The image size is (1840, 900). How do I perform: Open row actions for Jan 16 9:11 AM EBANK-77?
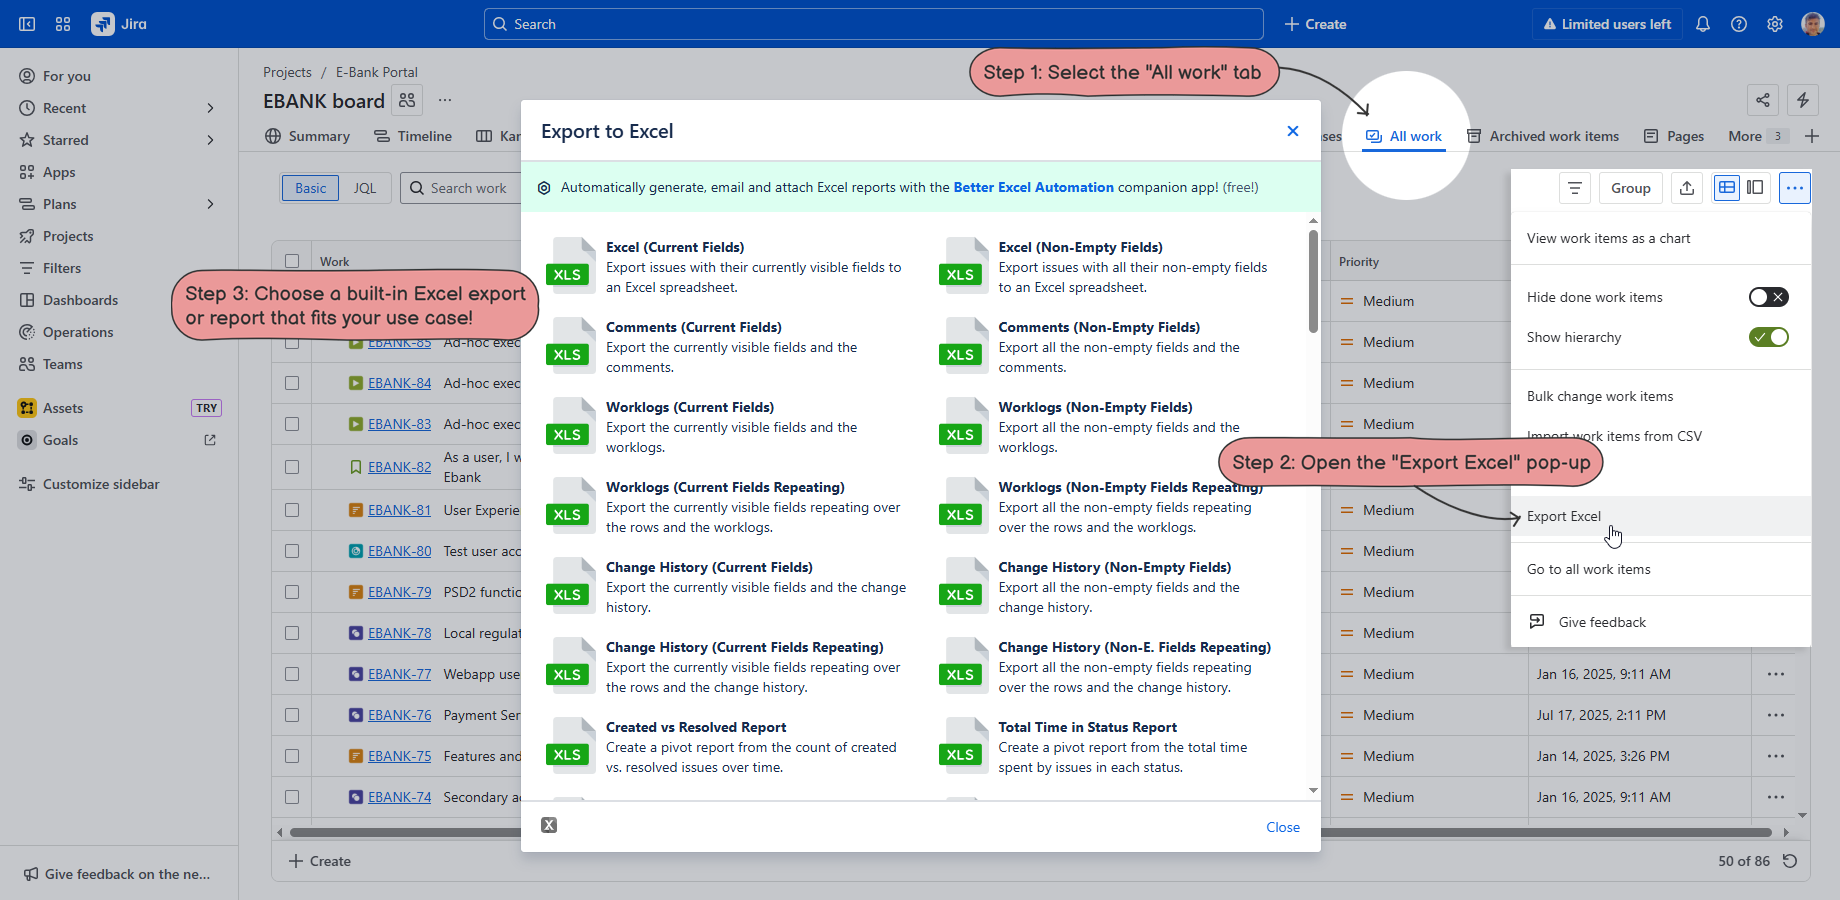point(1776,674)
